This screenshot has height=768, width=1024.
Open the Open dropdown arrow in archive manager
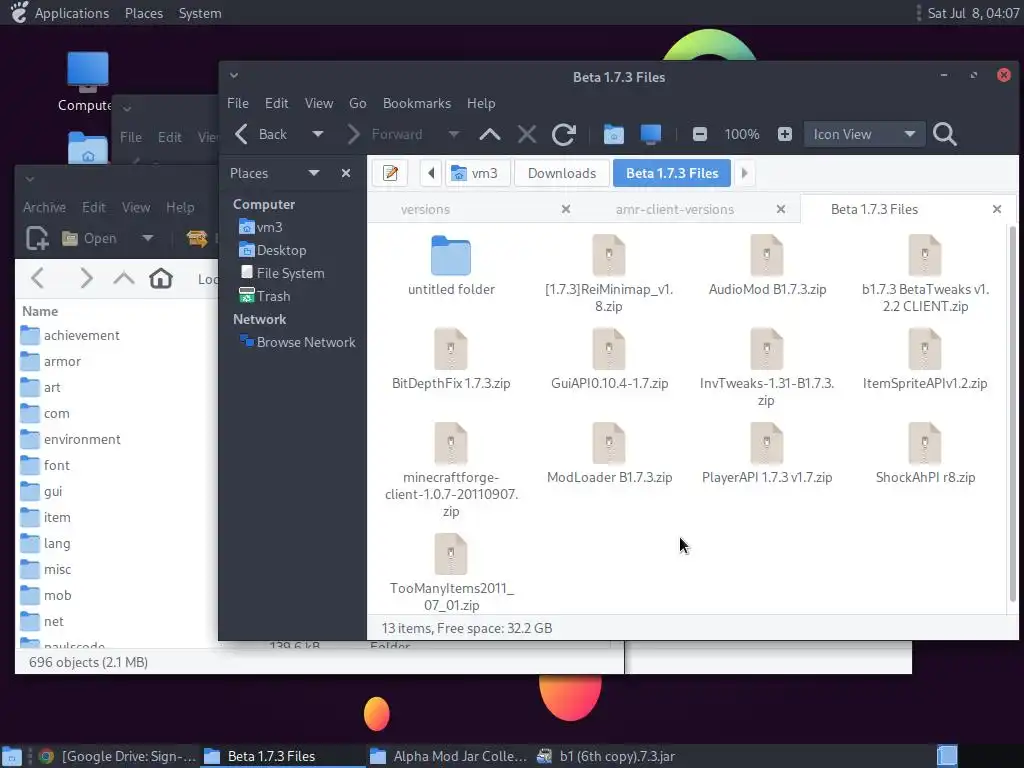[148, 238]
